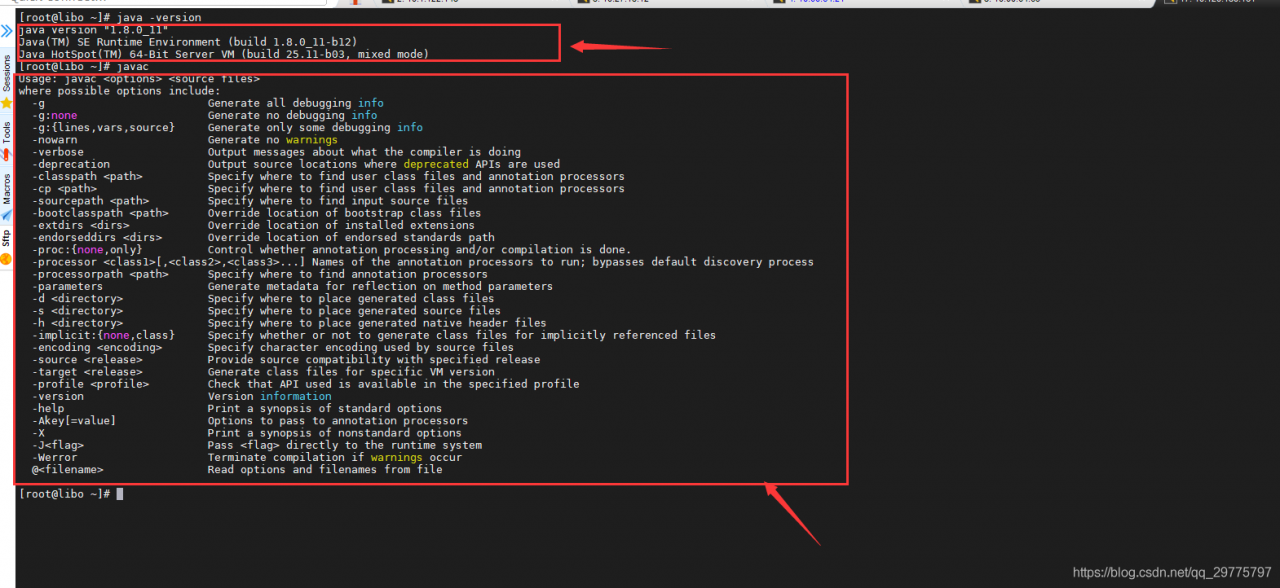1280x588 pixels.
Task: Click 'Specify character encoding used by source files'
Action: point(361,347)
